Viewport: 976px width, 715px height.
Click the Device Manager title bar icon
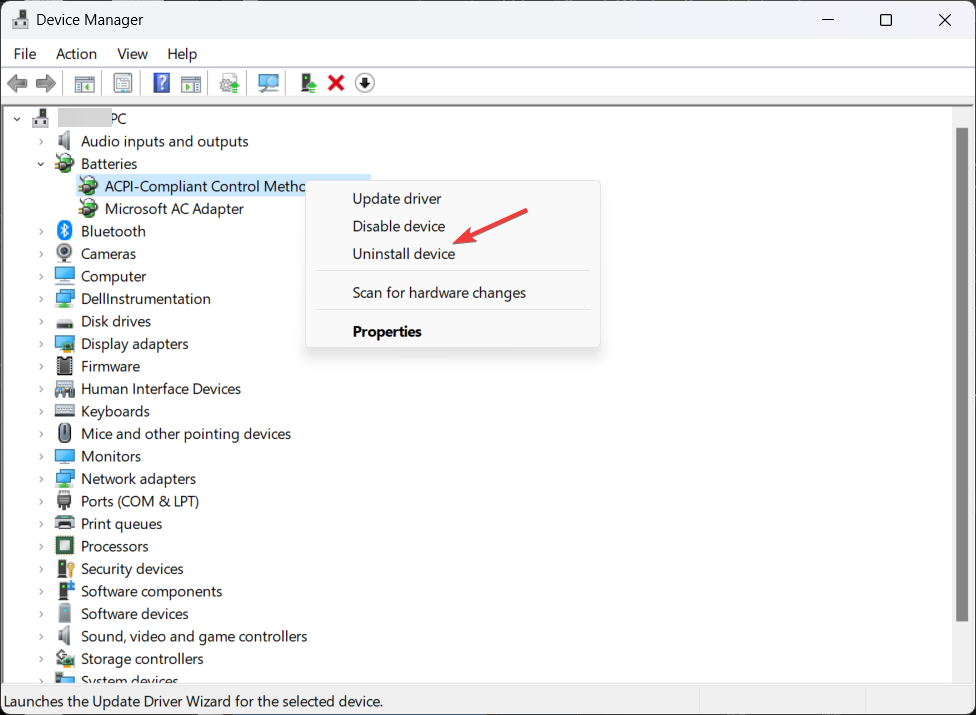coord(20,20)
